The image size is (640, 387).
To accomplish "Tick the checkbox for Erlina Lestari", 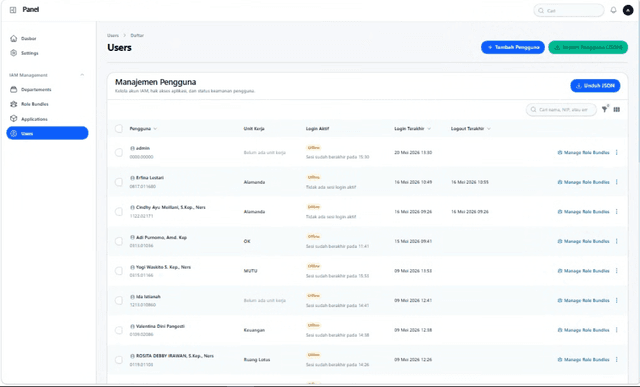I will click(x=119, y=182).
